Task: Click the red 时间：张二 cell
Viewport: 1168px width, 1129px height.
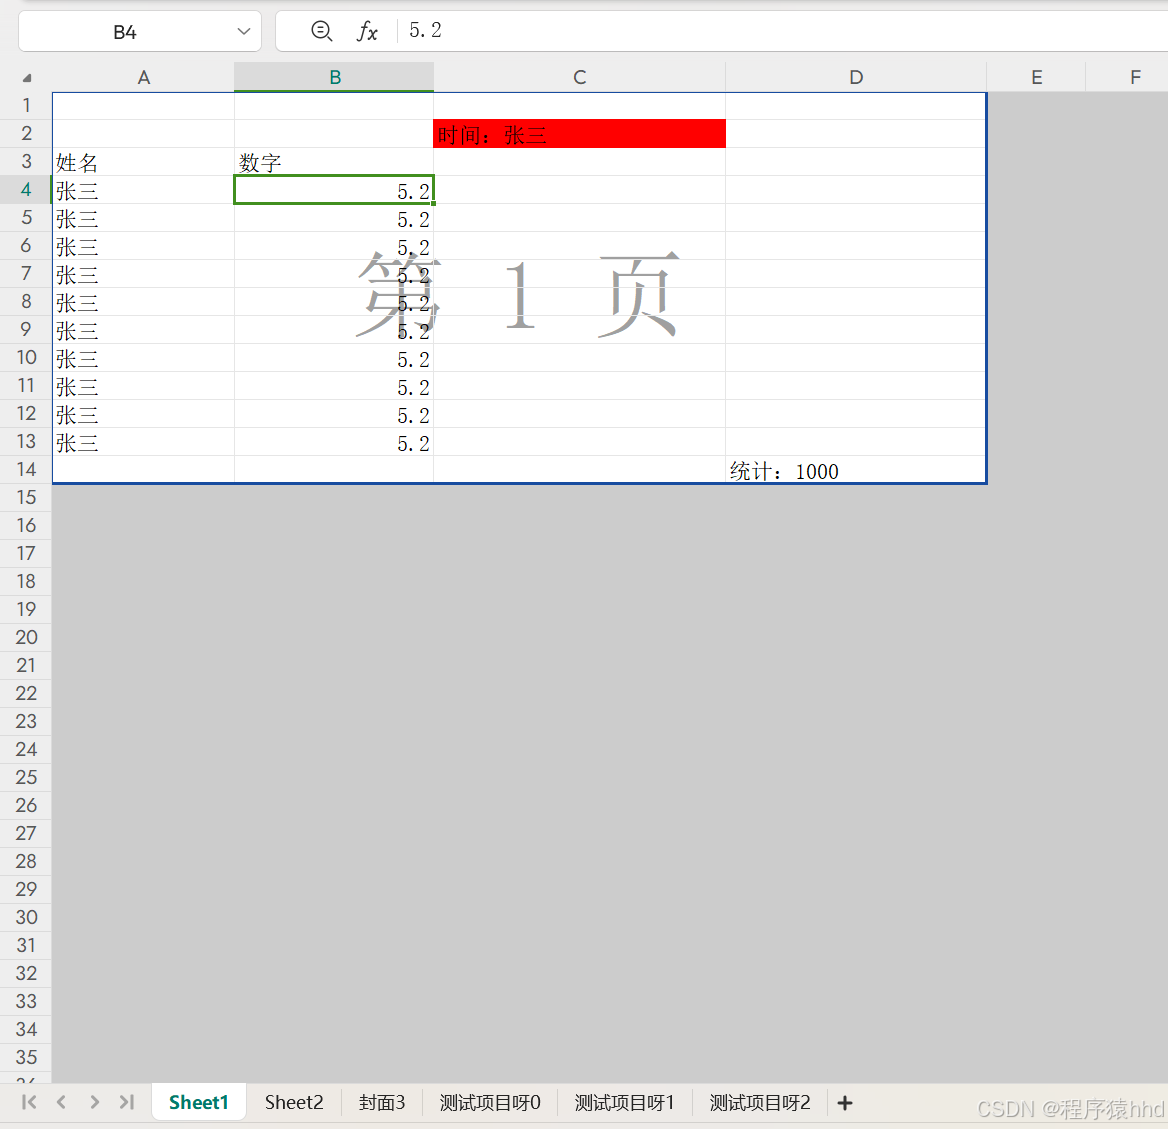Action: point(579,133)
